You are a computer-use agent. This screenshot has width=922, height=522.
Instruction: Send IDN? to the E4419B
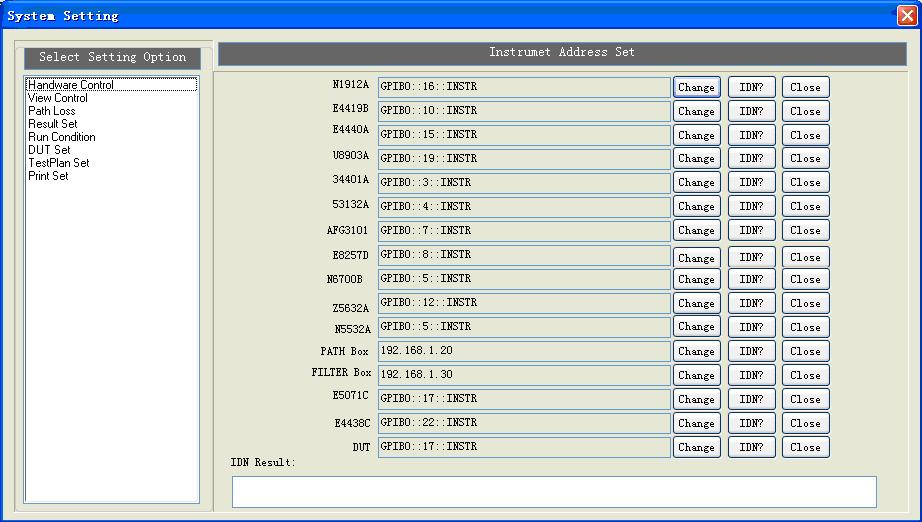[x=751, y=111]
